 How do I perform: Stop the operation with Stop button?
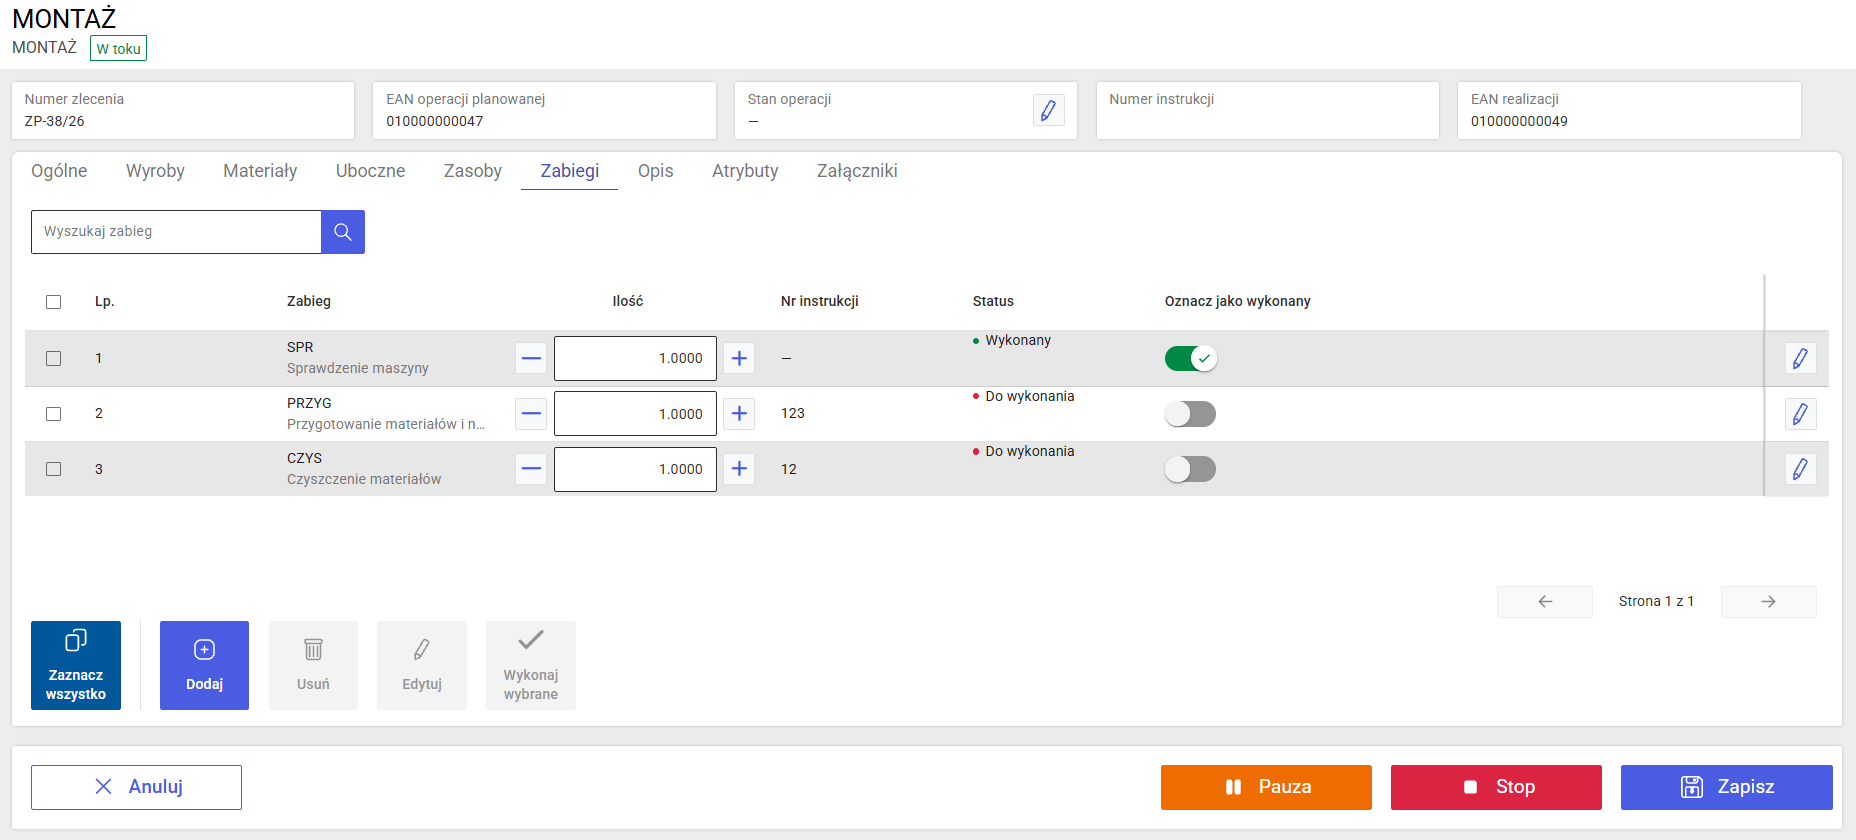pos(1496,787)
